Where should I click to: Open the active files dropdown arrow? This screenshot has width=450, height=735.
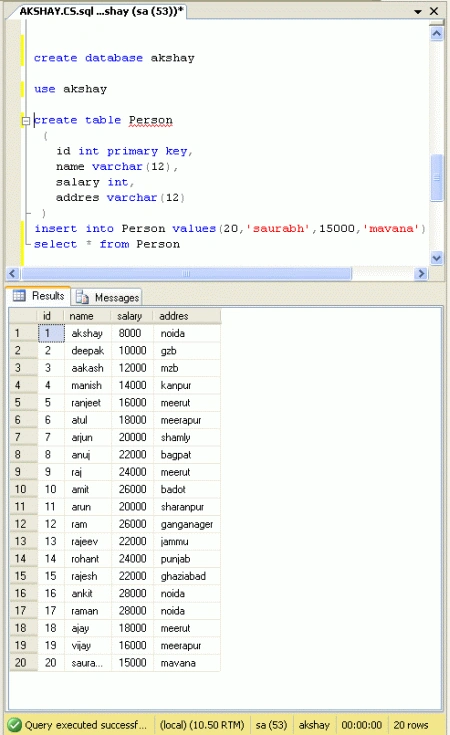coord(418,12)
